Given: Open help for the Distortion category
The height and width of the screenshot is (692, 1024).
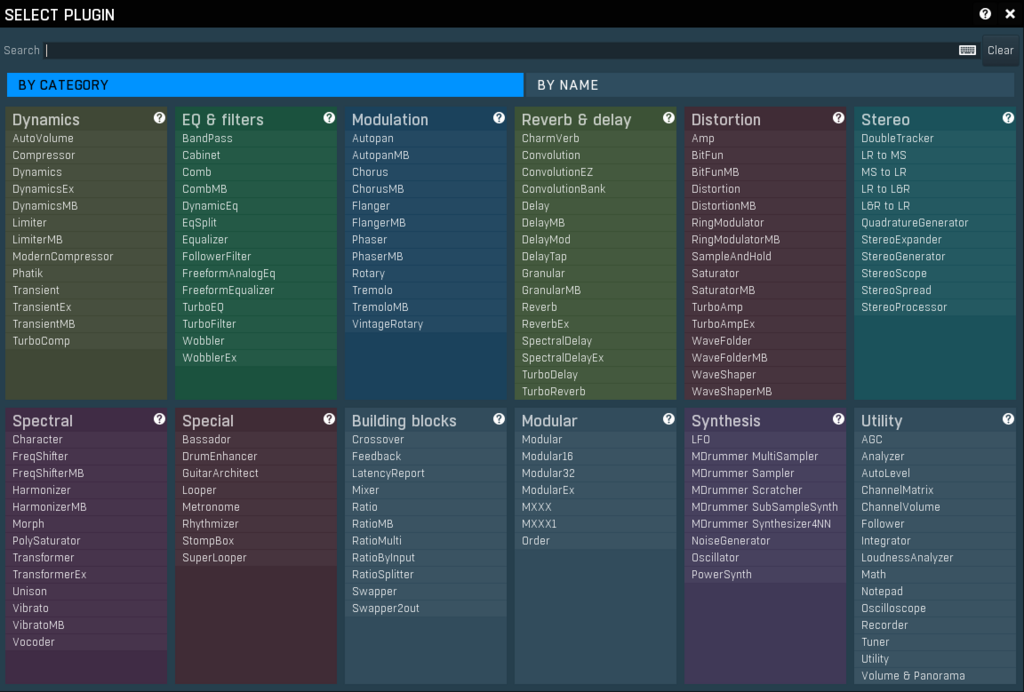Looking at the screenshot, I should (x=839, y=118).
